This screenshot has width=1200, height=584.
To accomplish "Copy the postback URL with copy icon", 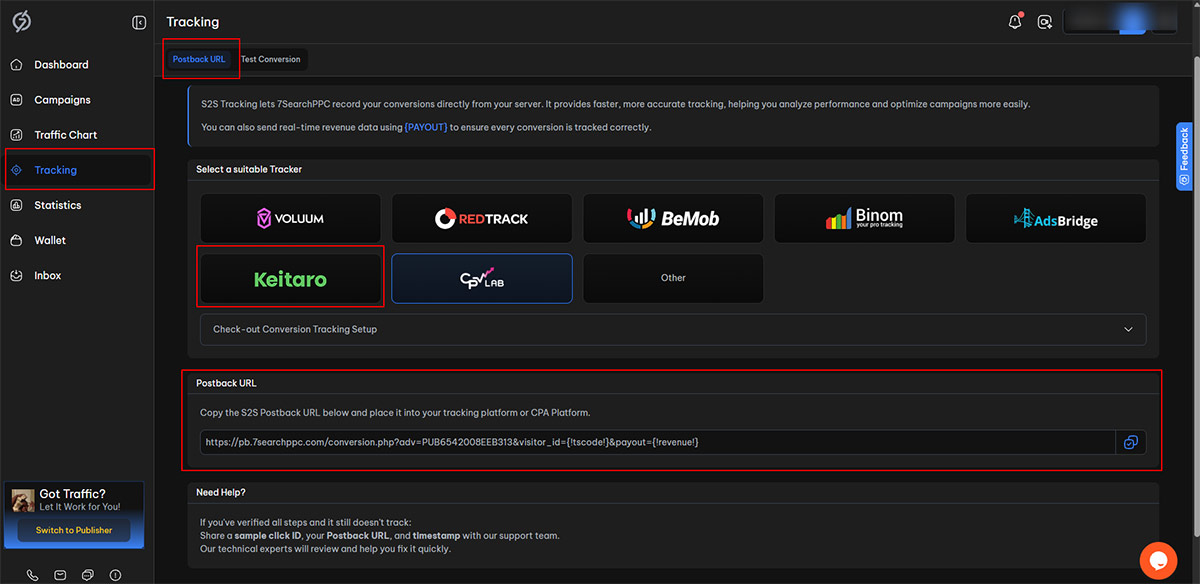I will point(1131,442).
